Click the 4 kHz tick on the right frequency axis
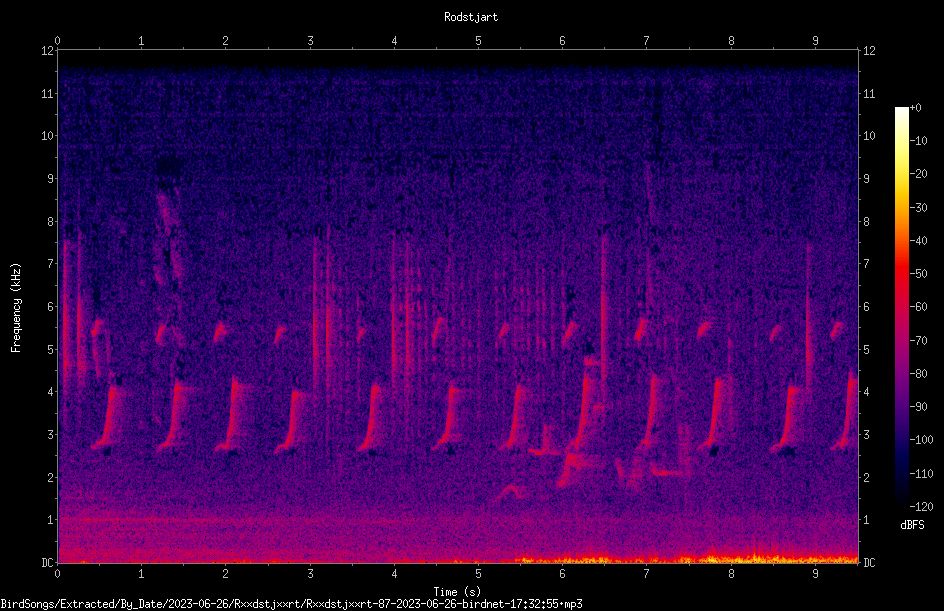 click(866, 392)
